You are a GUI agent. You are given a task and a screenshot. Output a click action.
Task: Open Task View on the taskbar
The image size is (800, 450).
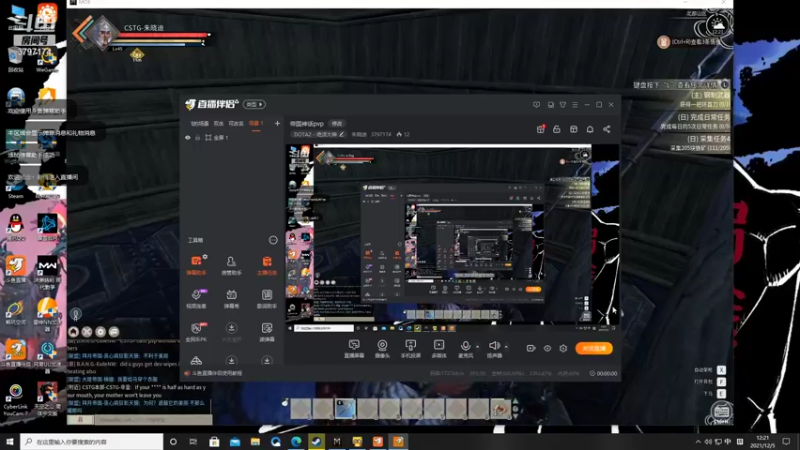[x=193, y=441]
